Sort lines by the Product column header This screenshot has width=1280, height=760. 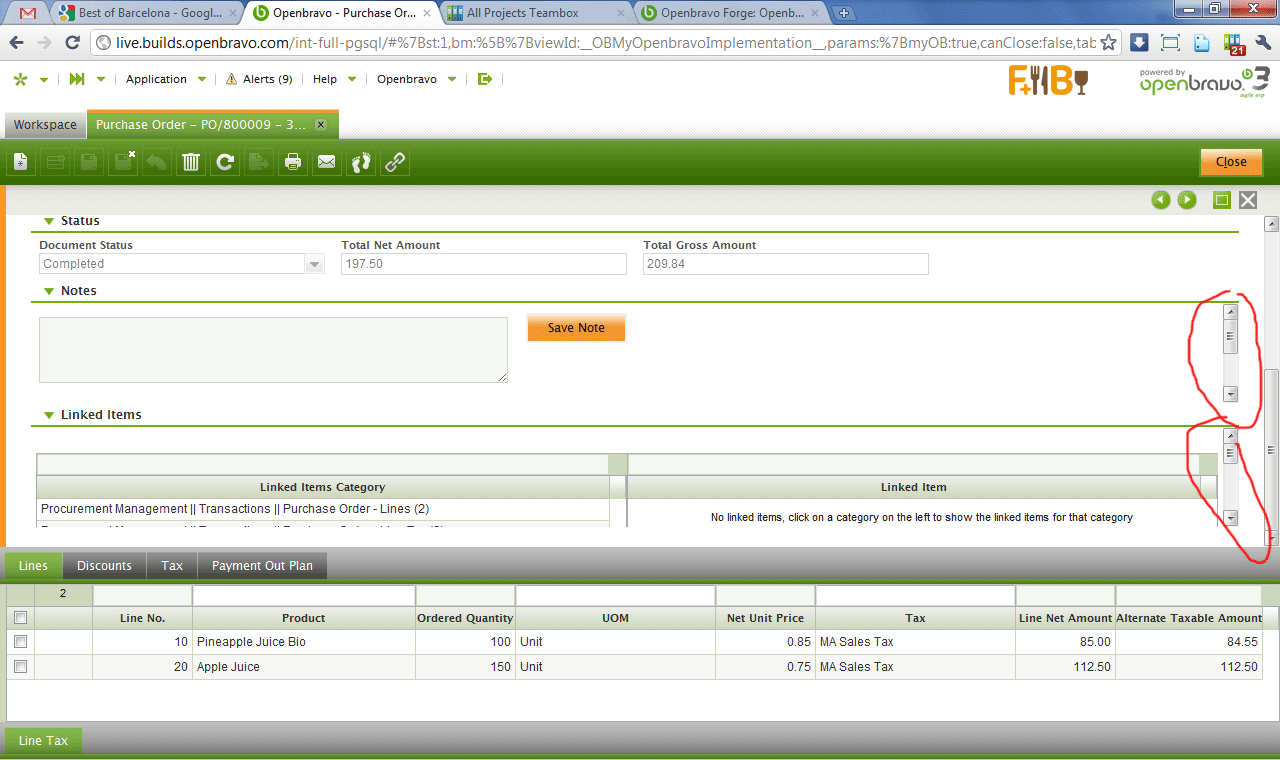[x=304, y=618]
